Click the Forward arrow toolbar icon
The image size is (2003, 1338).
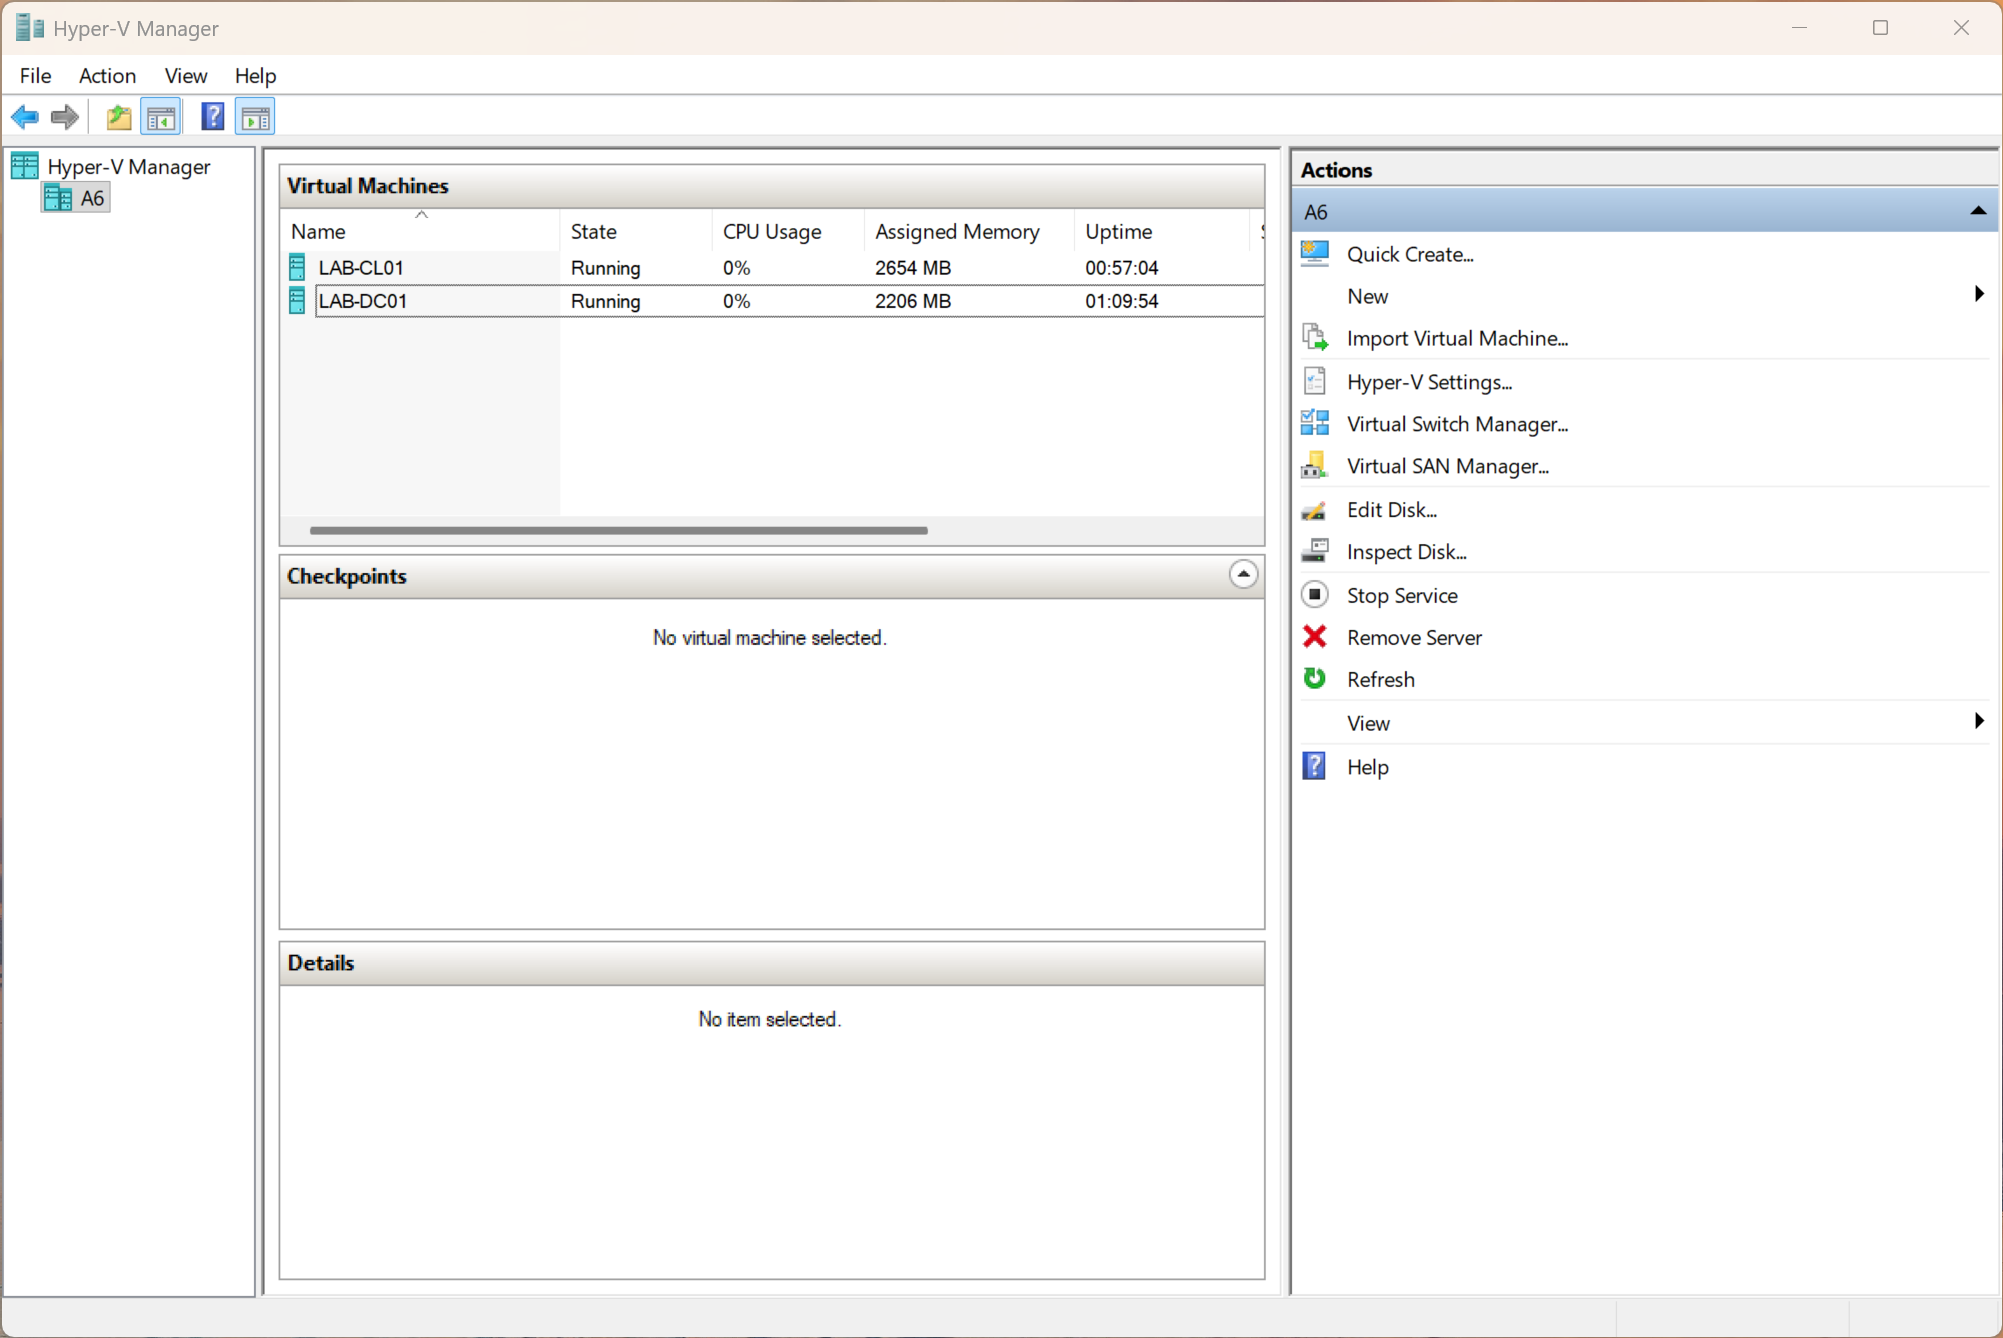pos(65,118)
